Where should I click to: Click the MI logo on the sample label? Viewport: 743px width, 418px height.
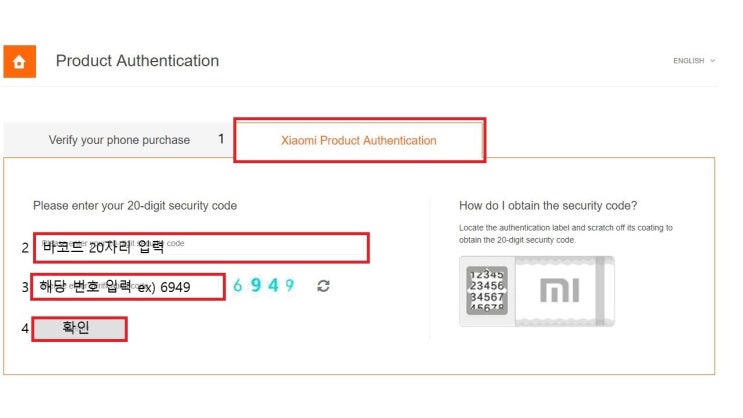(559, 291)
